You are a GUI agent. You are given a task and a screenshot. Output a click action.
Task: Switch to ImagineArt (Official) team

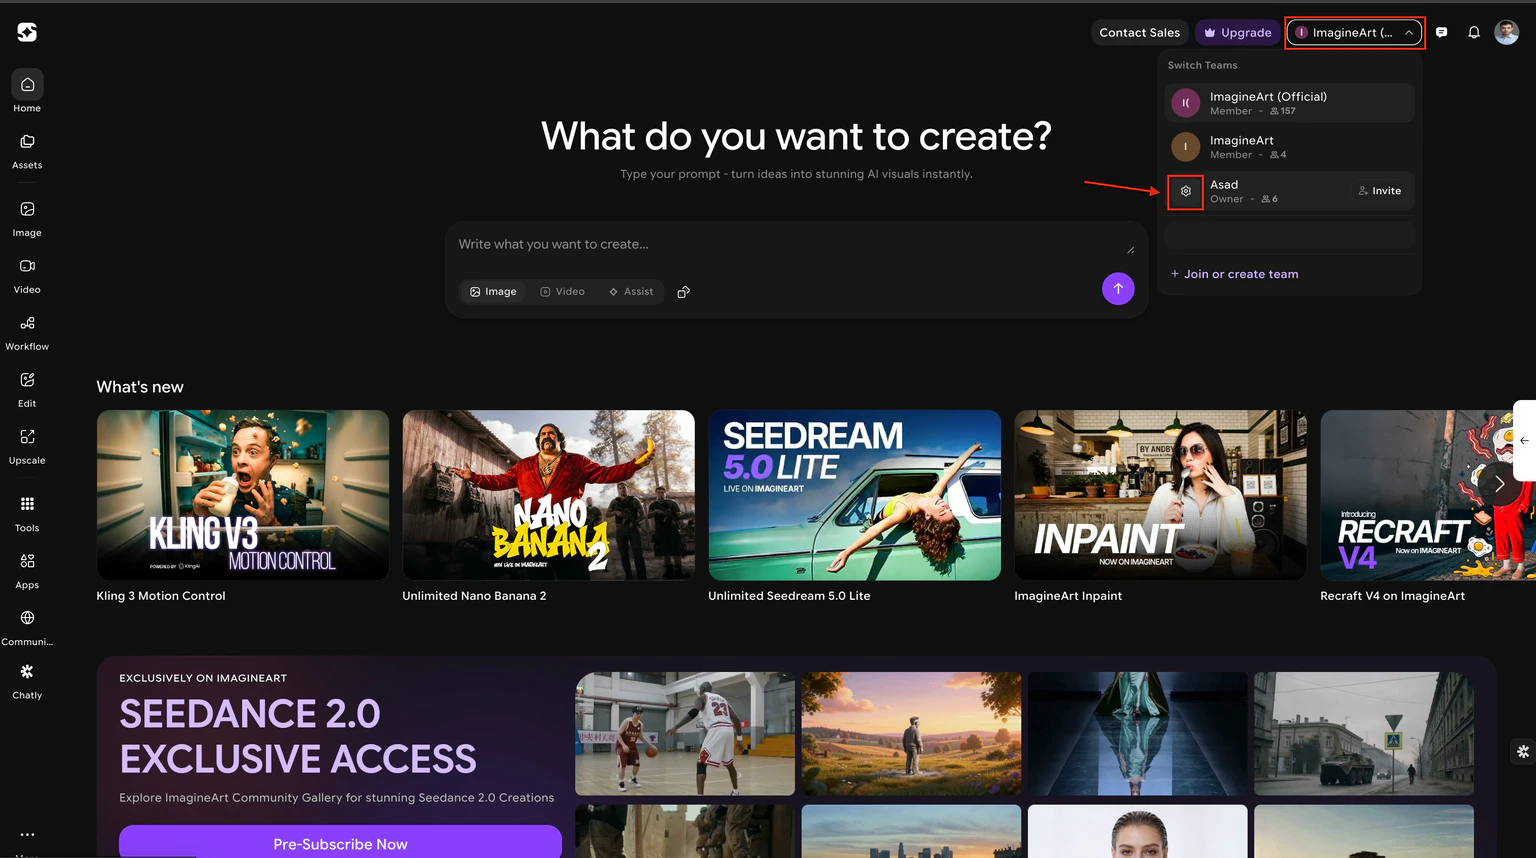click(1290, 103)
